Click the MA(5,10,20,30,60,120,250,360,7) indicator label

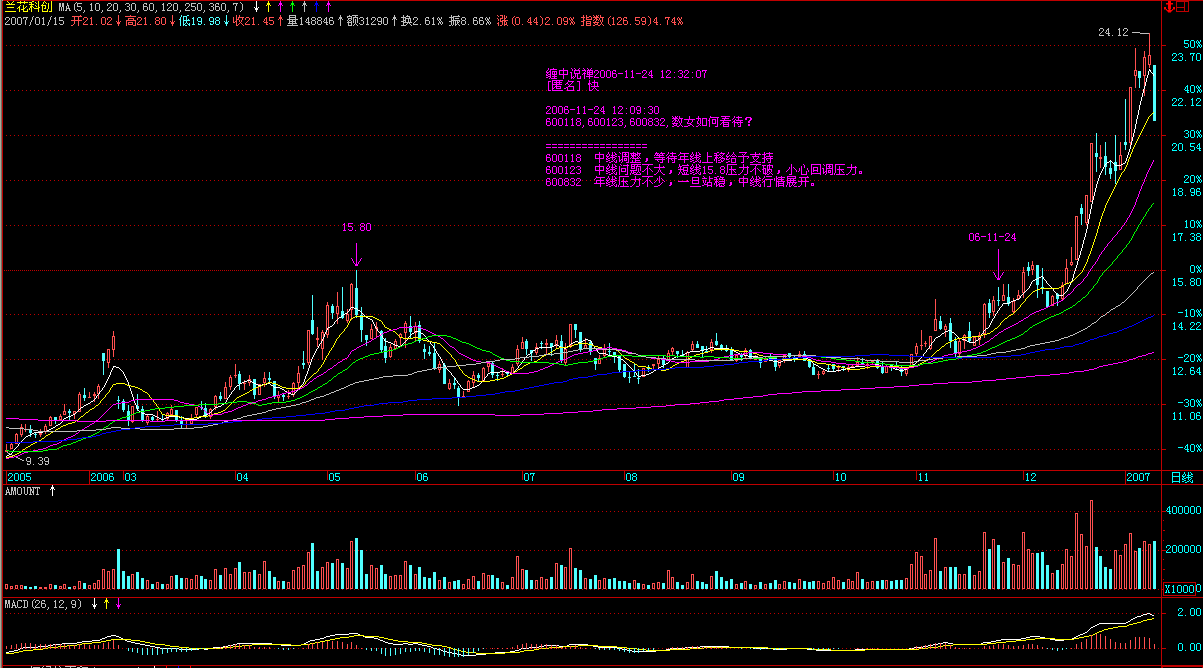click(x=150, y=6)
